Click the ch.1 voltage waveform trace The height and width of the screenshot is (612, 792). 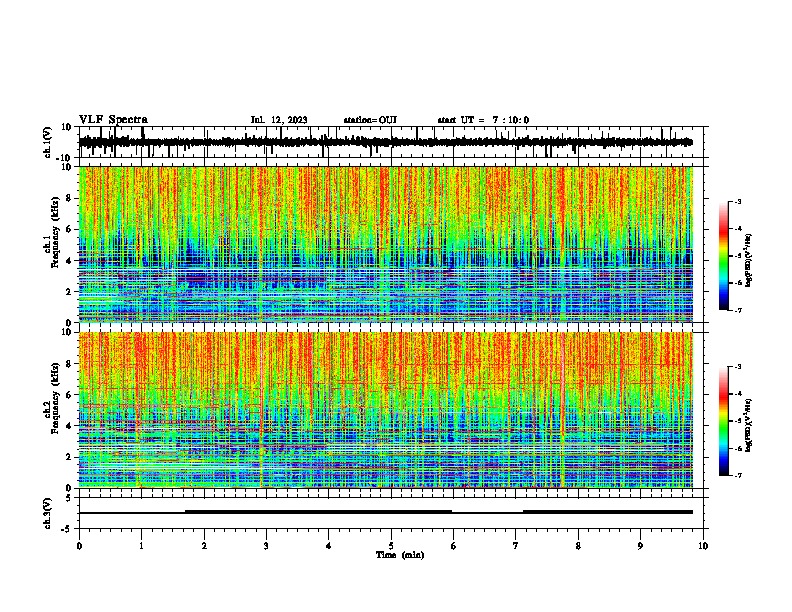click(385, 142)
